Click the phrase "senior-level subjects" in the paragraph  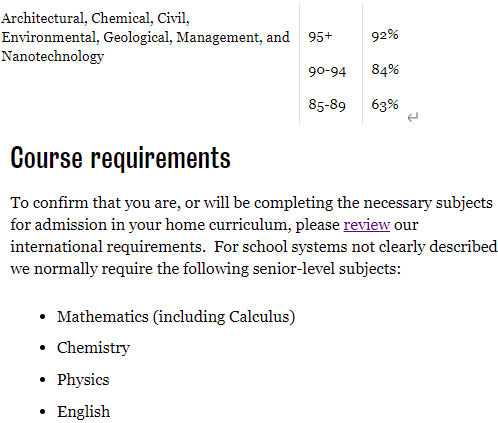(324, 269)
